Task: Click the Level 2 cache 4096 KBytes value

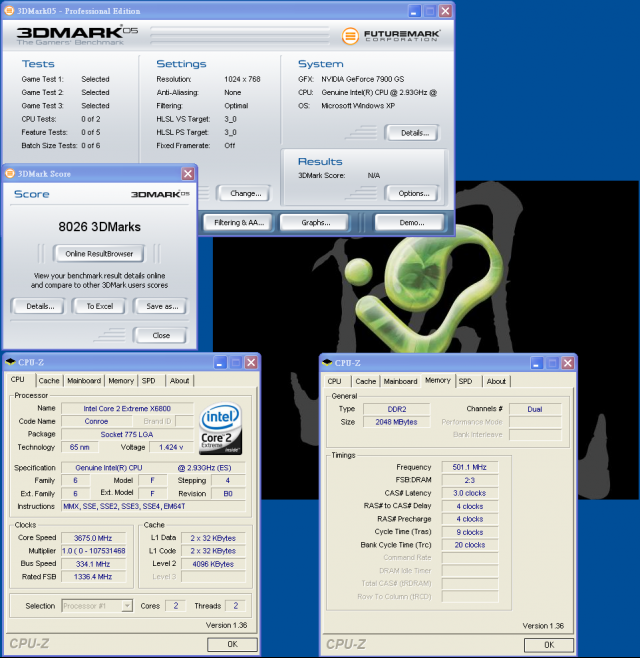Action: [213, 564]
